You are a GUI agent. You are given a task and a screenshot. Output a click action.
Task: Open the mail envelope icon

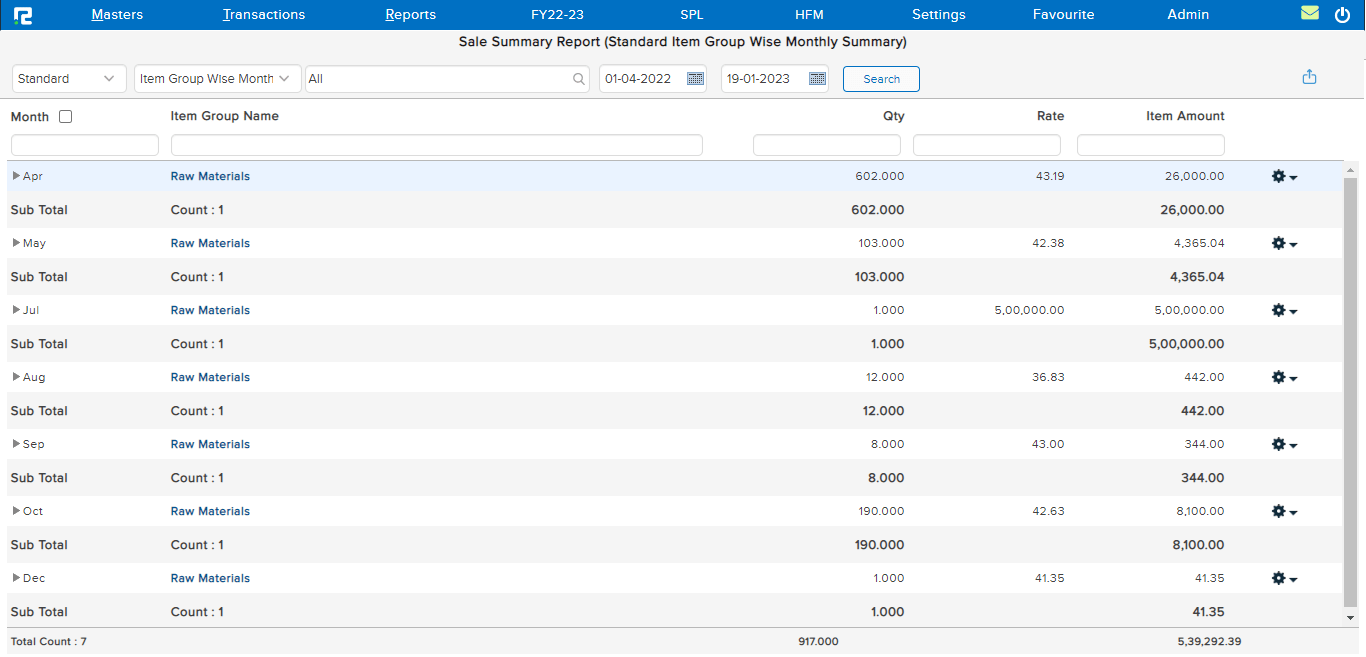1310,14
